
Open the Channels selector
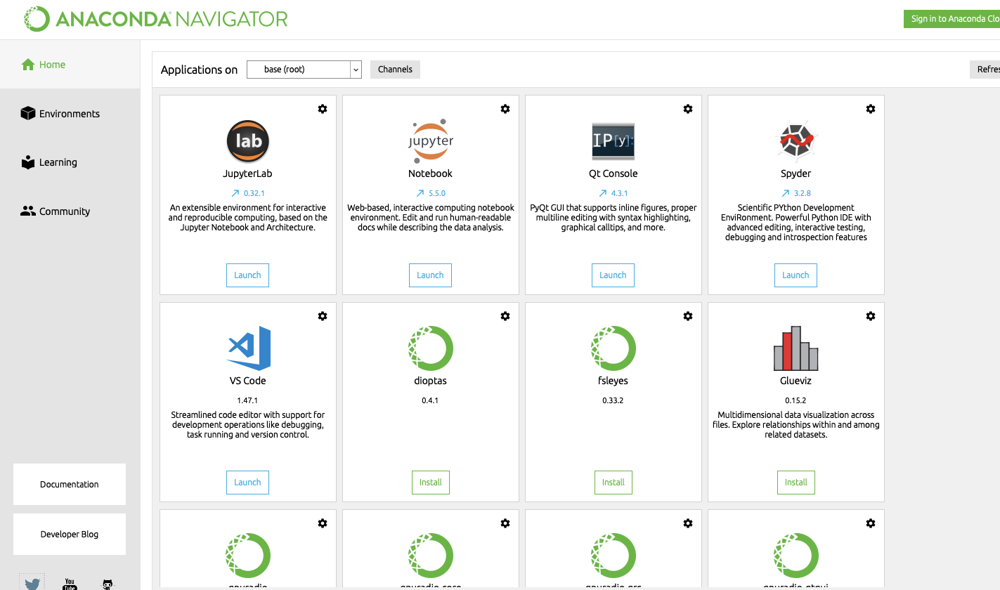(x=394, y=69)
